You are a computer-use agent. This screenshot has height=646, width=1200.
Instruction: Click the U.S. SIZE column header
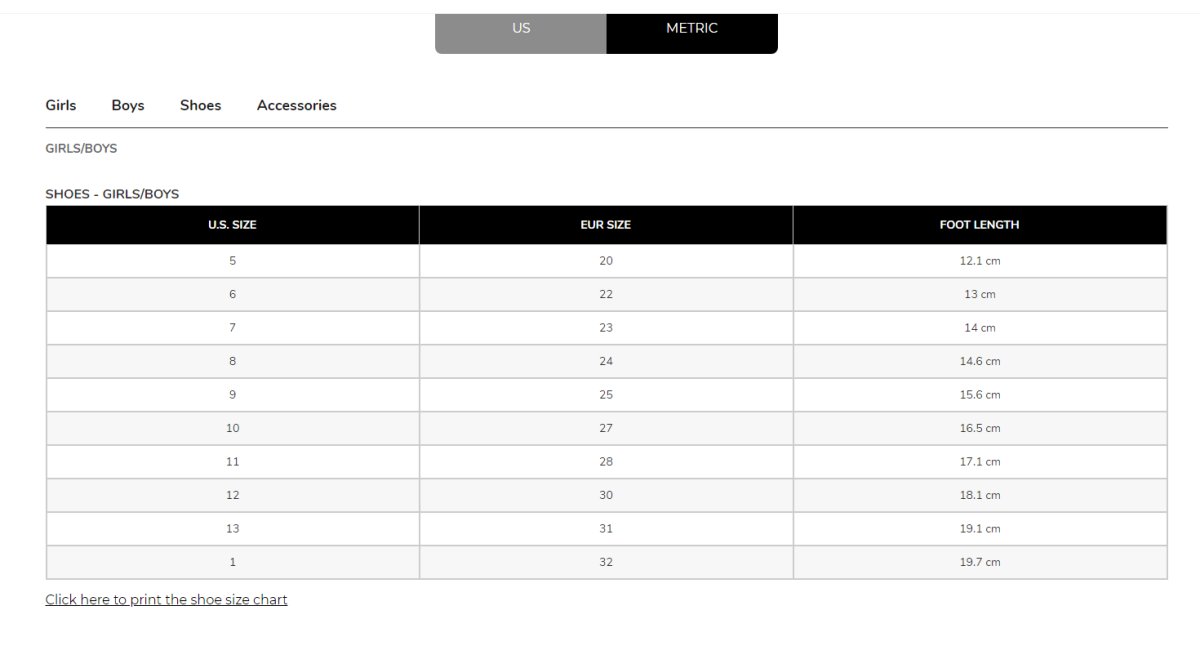point(232,225)
